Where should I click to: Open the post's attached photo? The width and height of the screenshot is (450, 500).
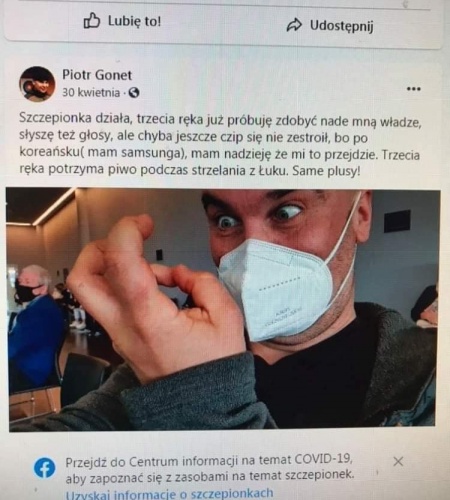(x=222, y=309)
